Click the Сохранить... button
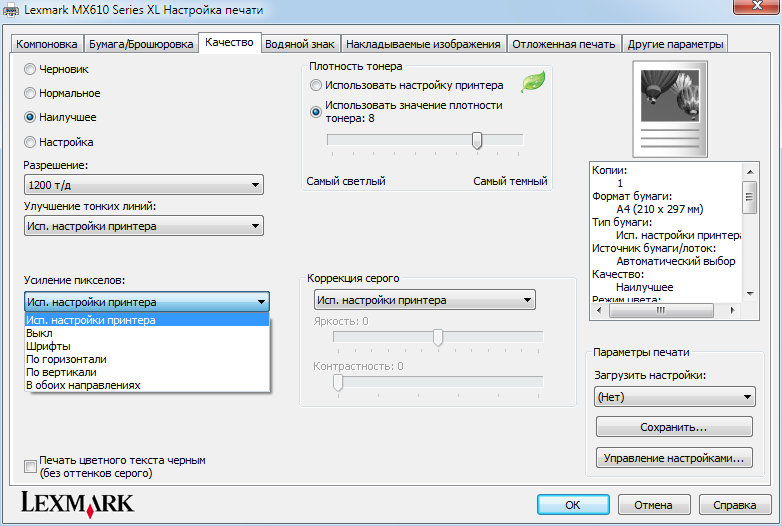The image size is (782, 526). 674,427
